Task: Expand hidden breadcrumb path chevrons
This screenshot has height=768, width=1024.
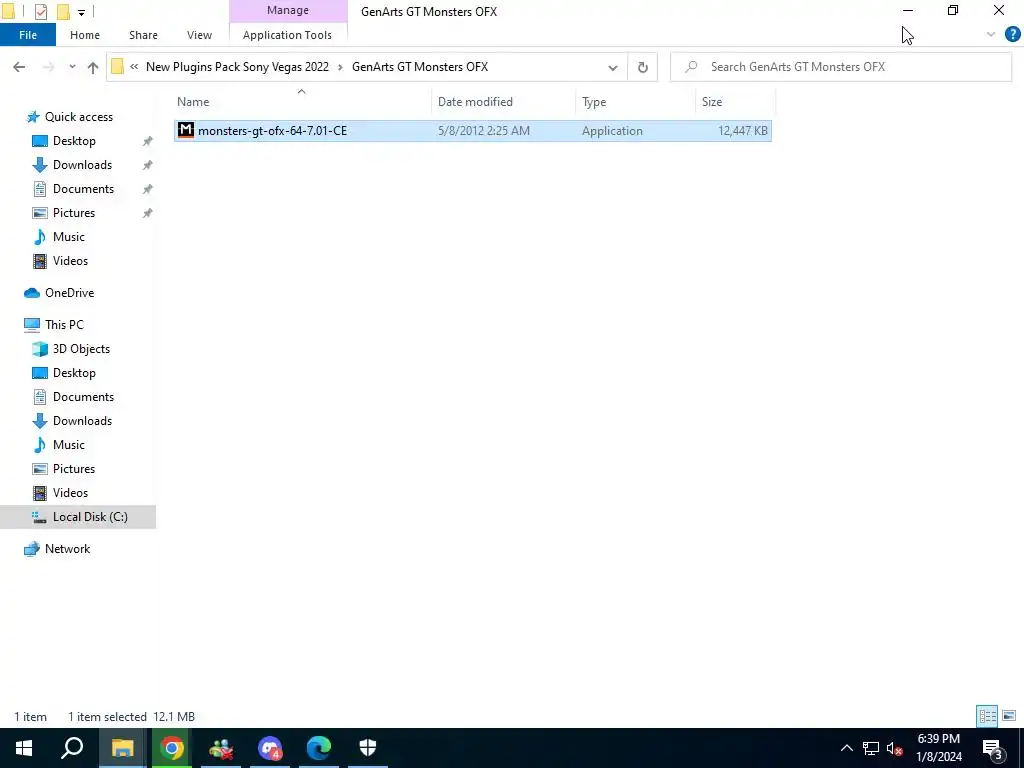Action: pos(134,67)
